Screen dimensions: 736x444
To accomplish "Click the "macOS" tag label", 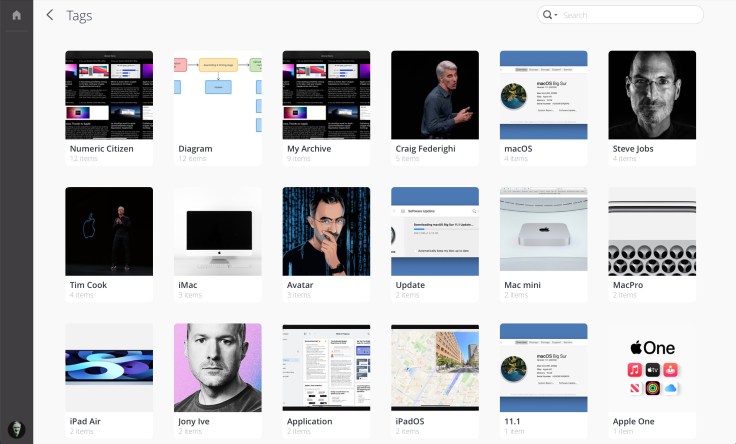I will [x=518, y=148].
